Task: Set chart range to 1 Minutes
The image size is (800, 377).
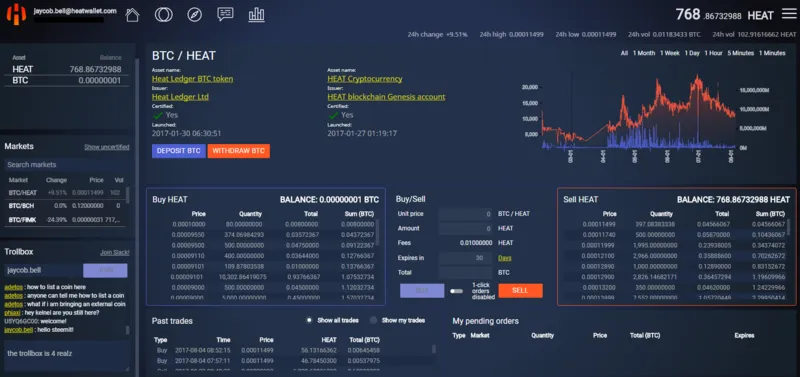Action: pyautogui.click(x=772, y=53)
